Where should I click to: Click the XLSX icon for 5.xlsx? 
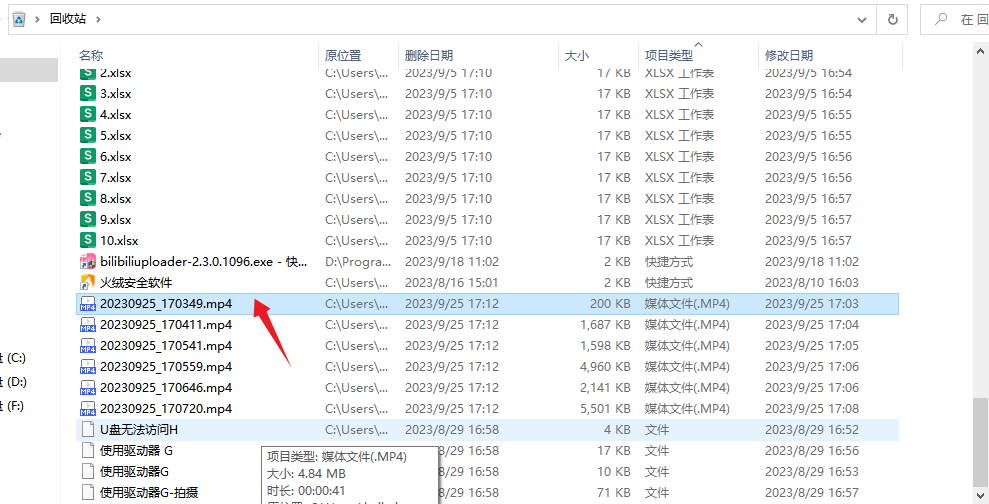[x=88, y=136]
